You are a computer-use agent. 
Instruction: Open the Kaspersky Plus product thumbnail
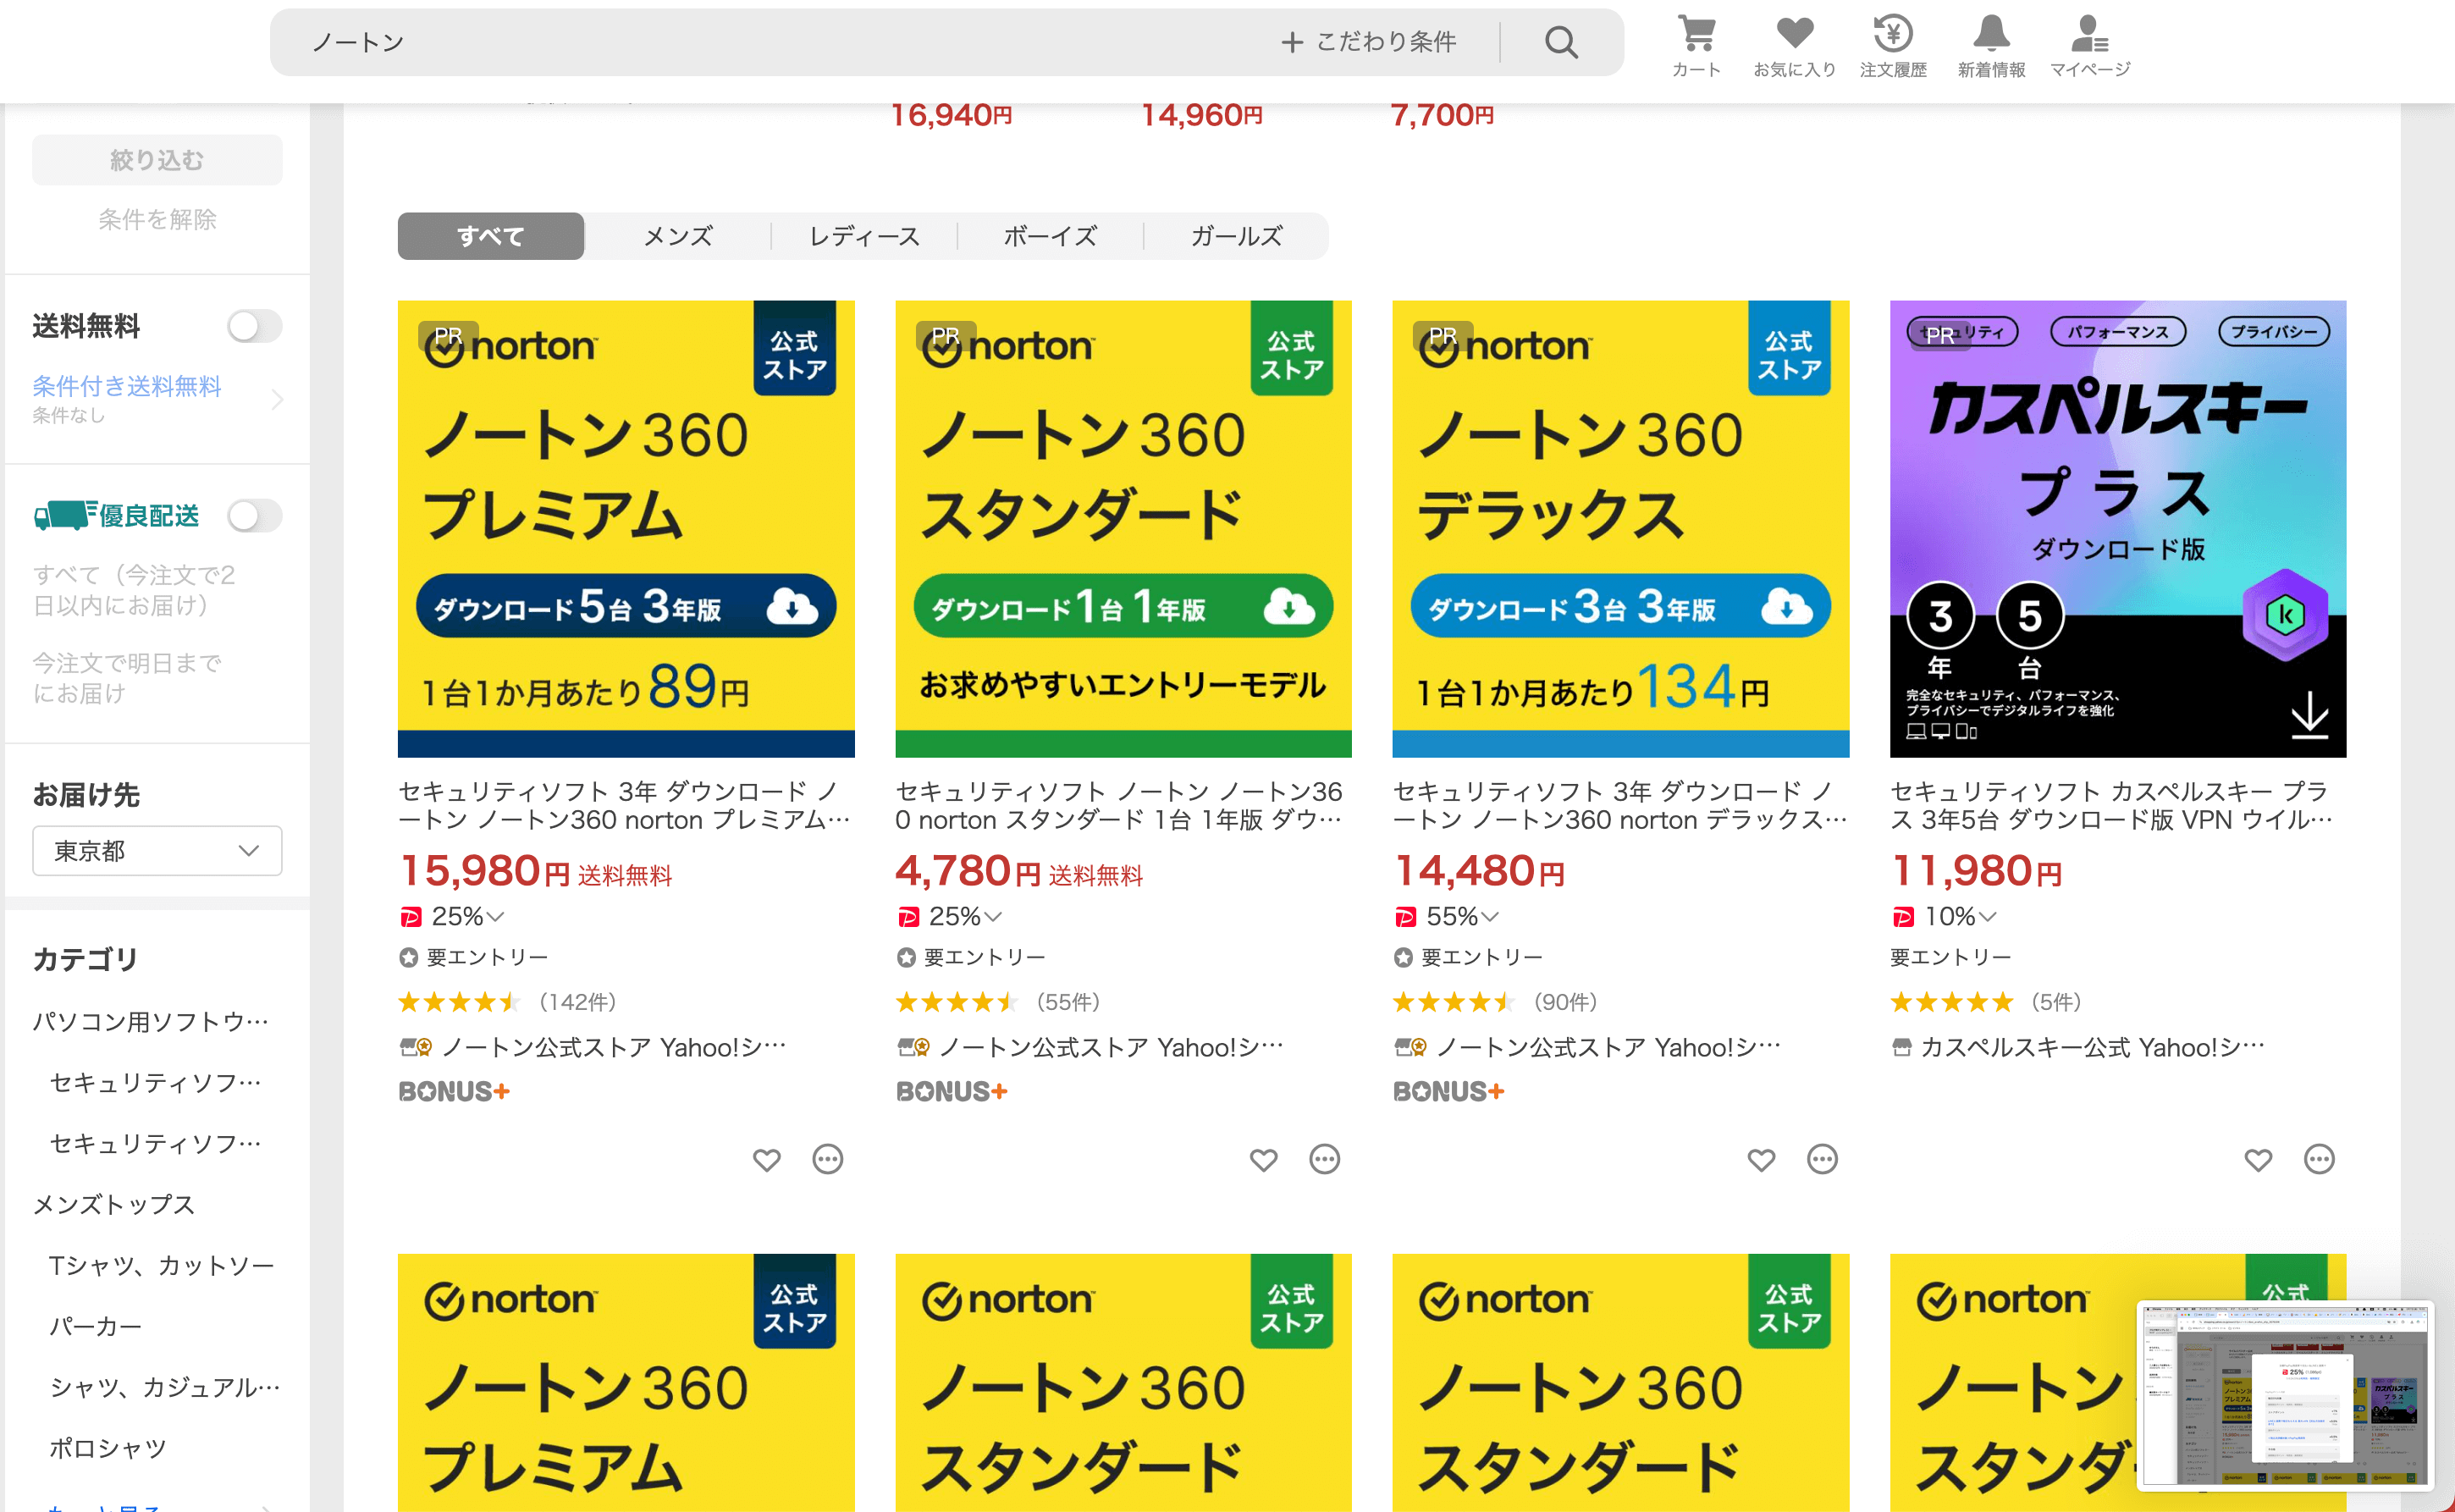(2118, 529)
